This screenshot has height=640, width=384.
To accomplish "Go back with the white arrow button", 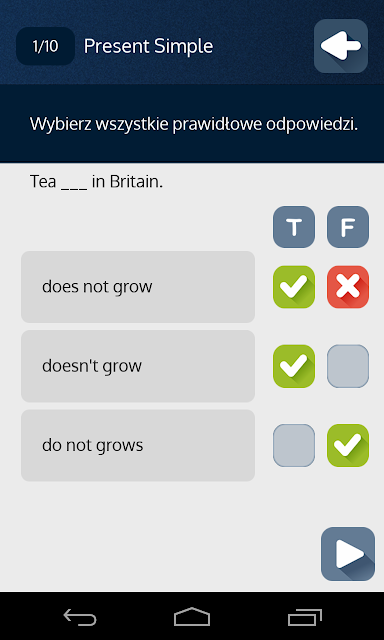I will tap(341, 46).
